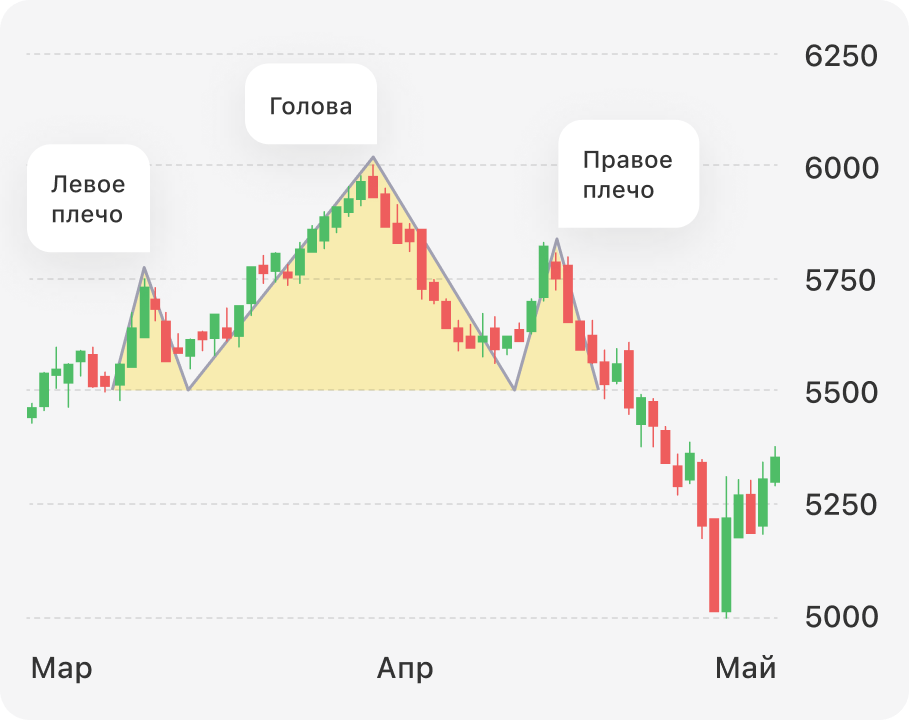Select the 5000 price axis label
Screen dimensions: 909x720
click(841, 617)
